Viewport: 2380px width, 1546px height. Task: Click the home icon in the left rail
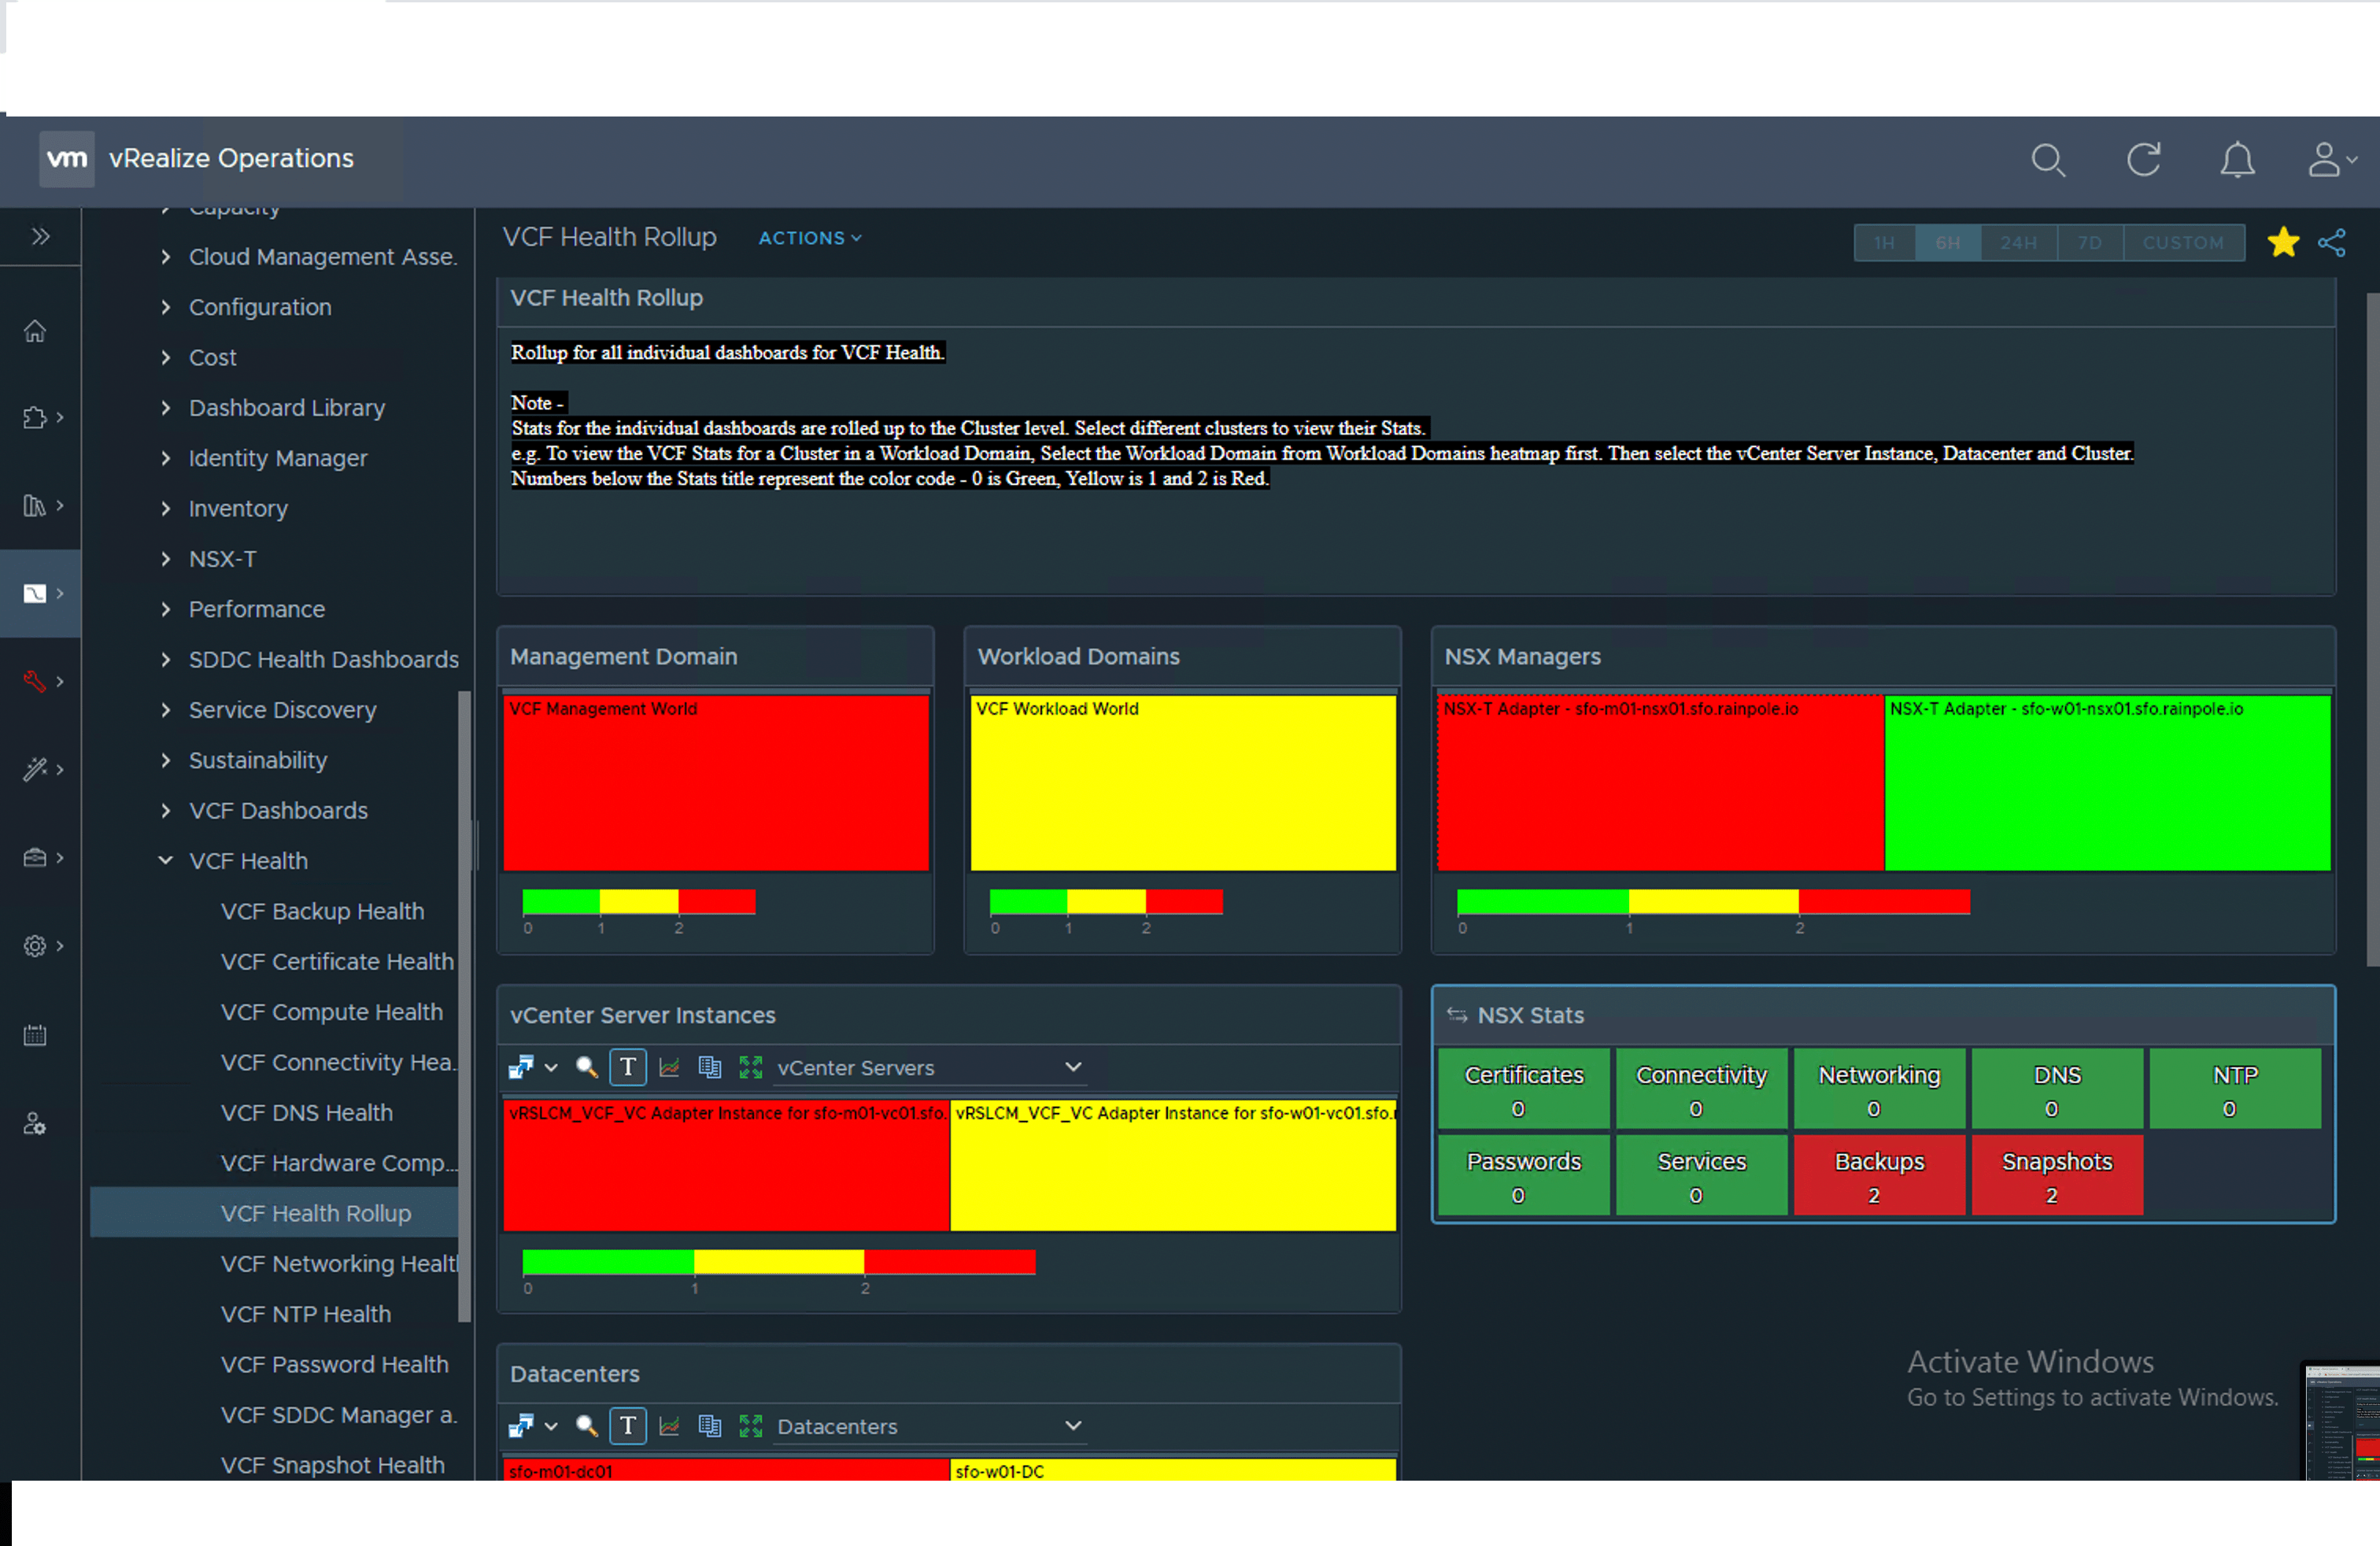[x=35, y=331]
